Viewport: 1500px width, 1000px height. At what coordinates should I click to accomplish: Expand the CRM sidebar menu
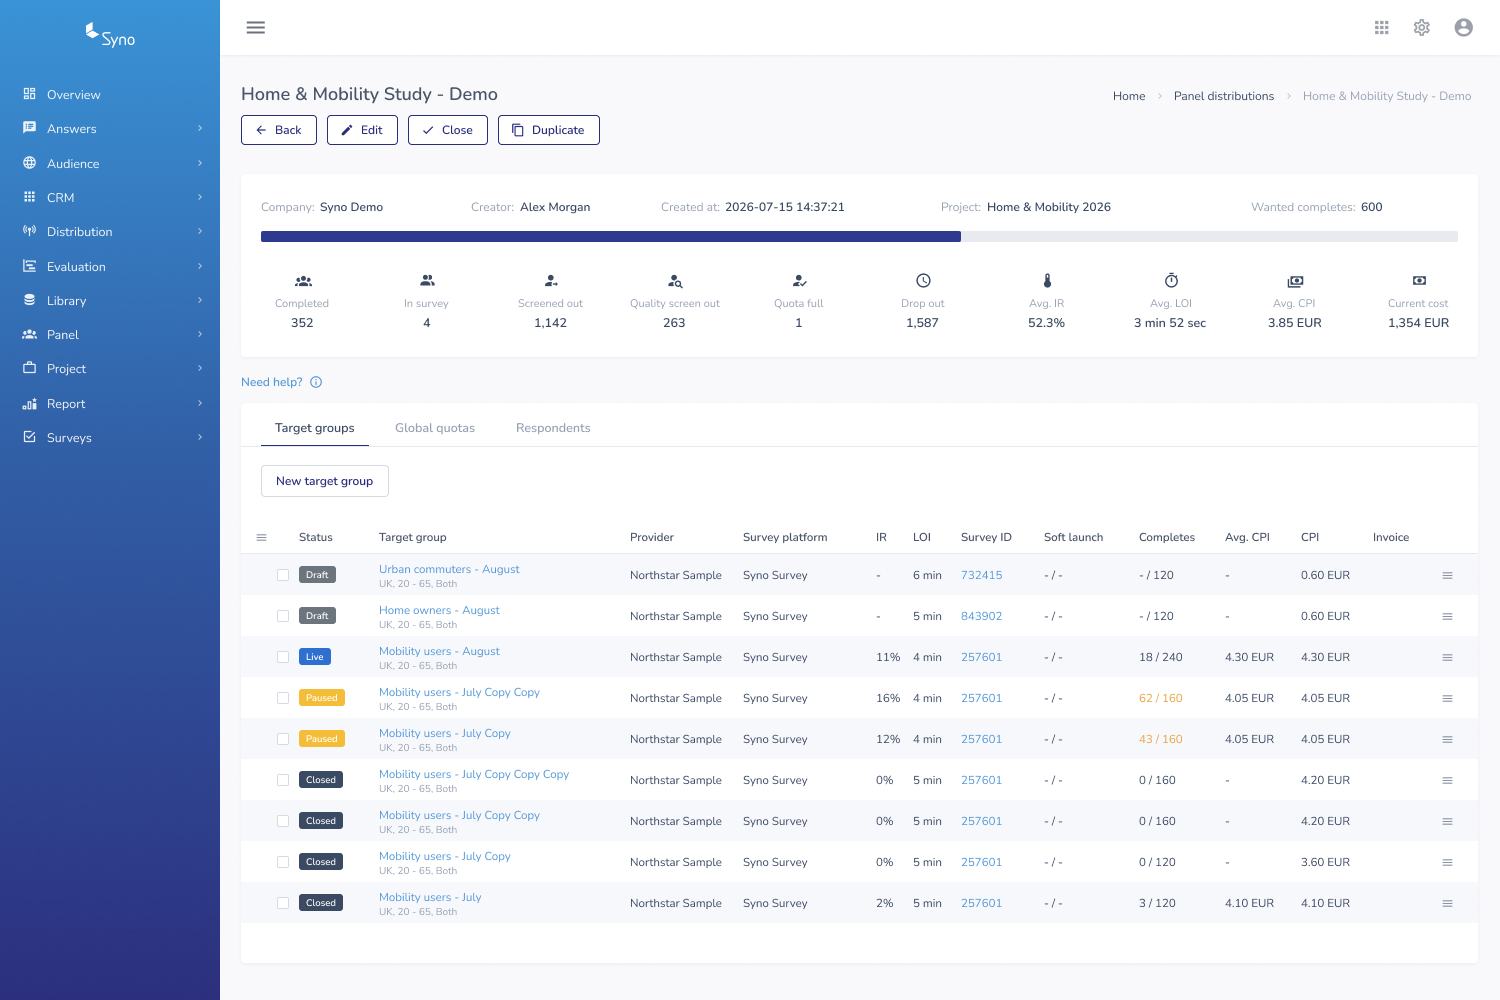click(110, 197)
